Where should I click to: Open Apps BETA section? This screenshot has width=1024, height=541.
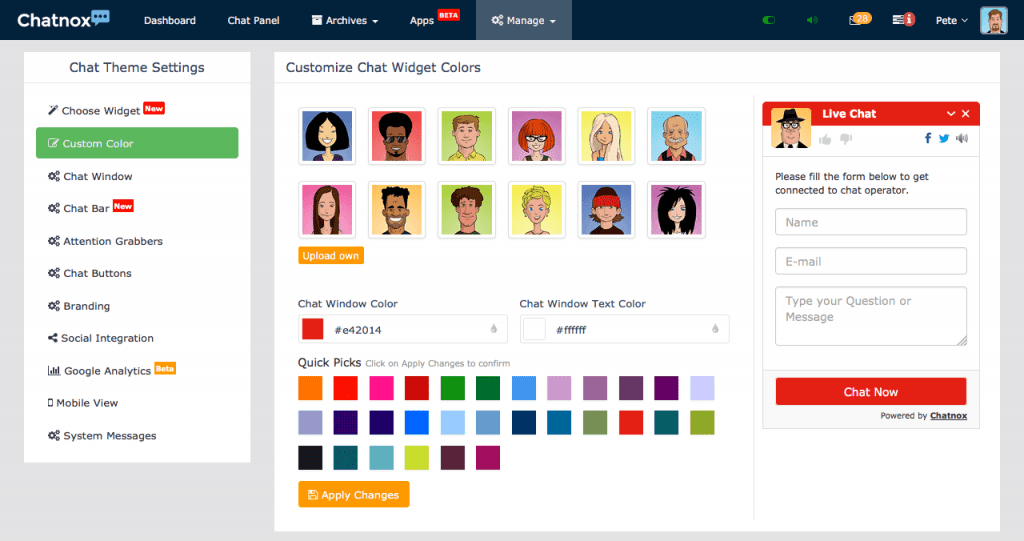click(x=434, y=18)
